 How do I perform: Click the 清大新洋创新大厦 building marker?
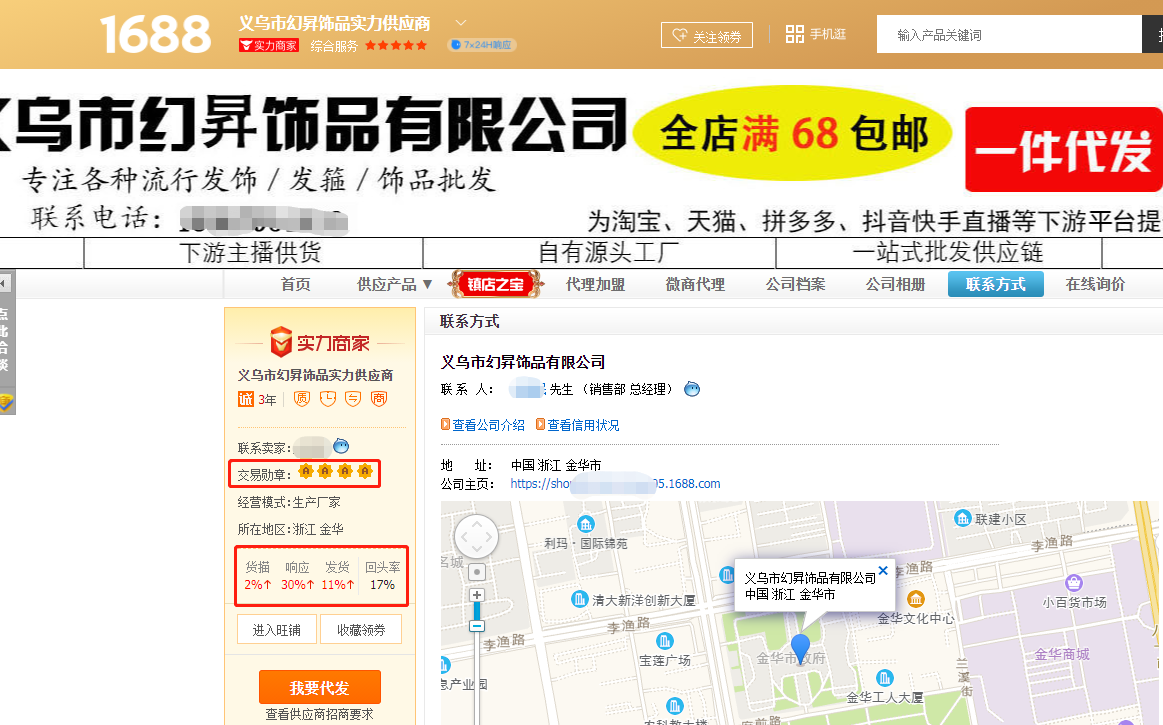click(580, 599)
